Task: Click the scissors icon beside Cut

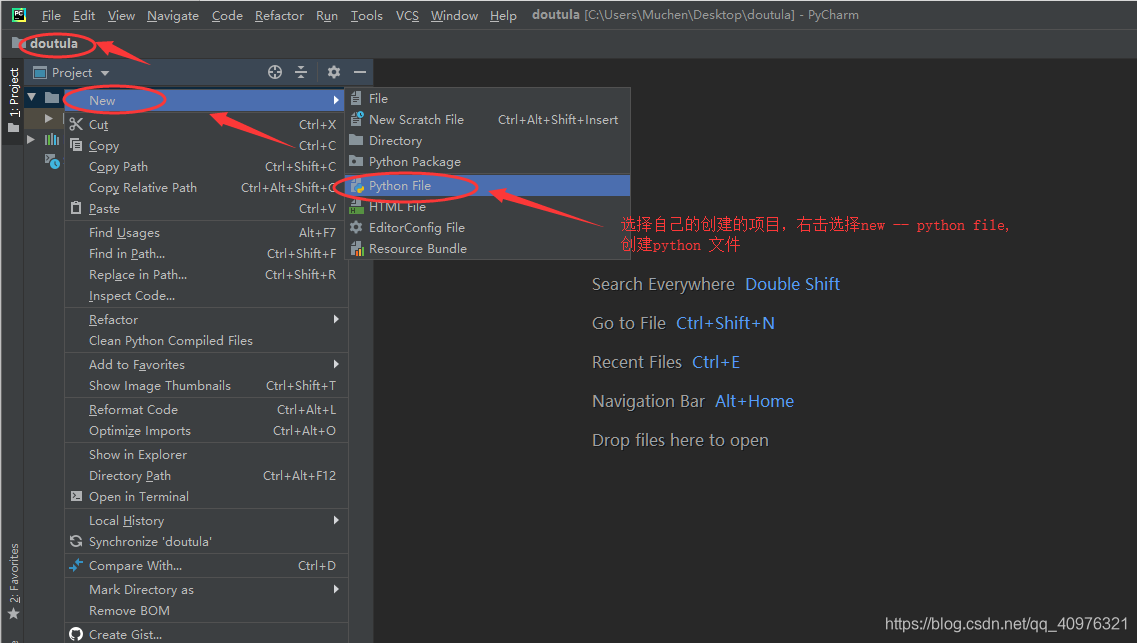Action: [76, 124]
